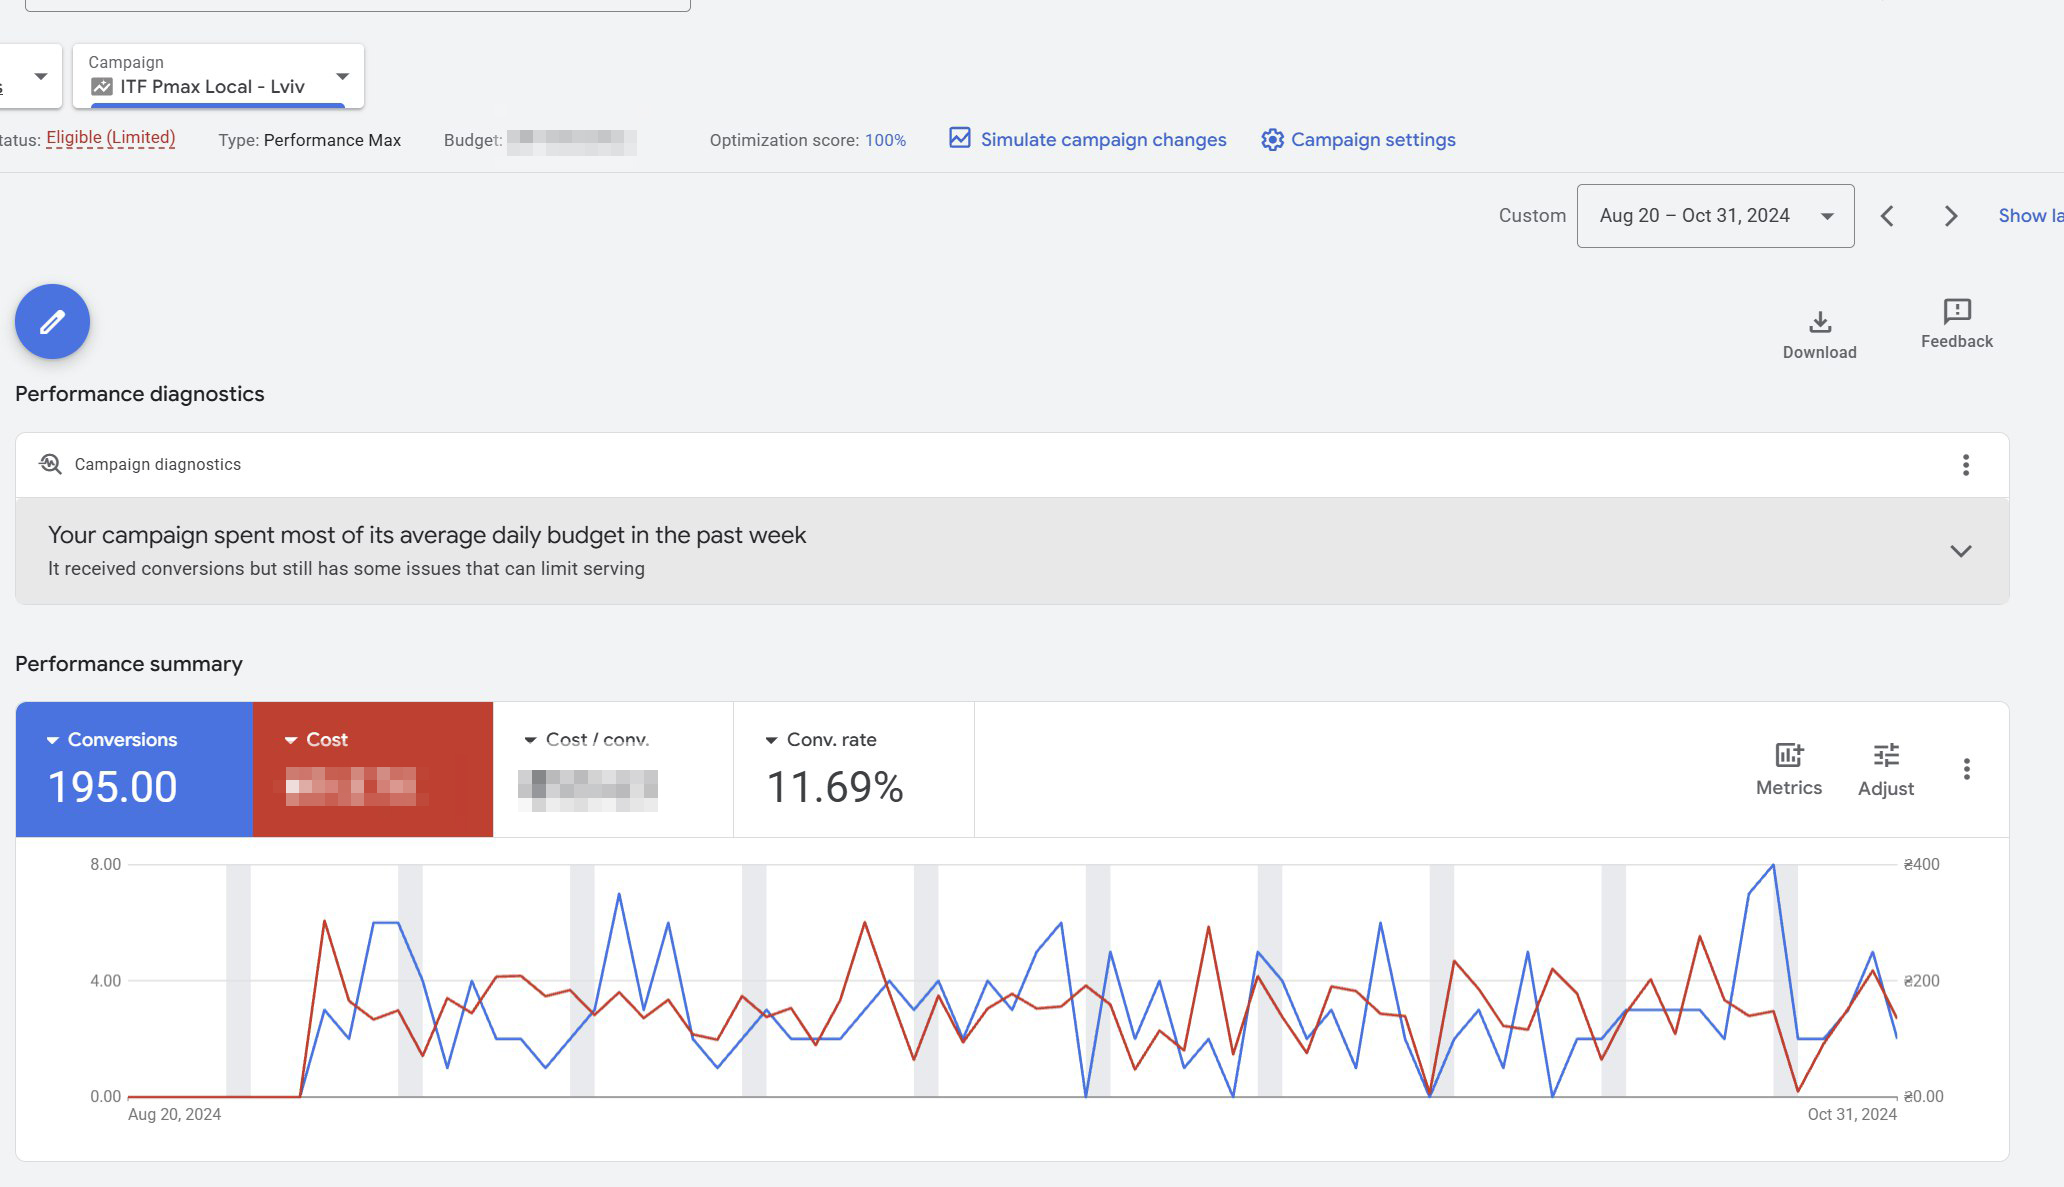Click the Adjust sliders icon
This screenshot has width=2064, height=1187.
click(1885, 755)
